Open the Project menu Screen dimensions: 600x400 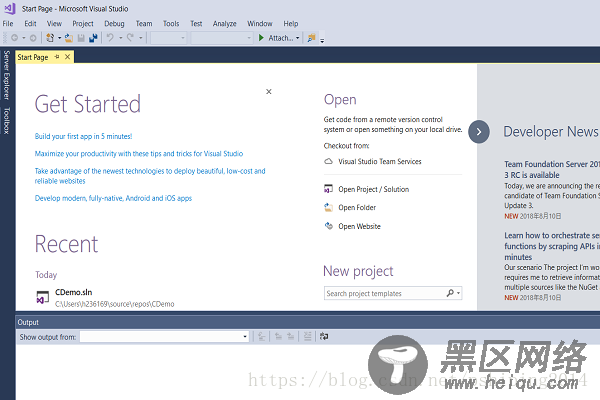coord(83,24)
